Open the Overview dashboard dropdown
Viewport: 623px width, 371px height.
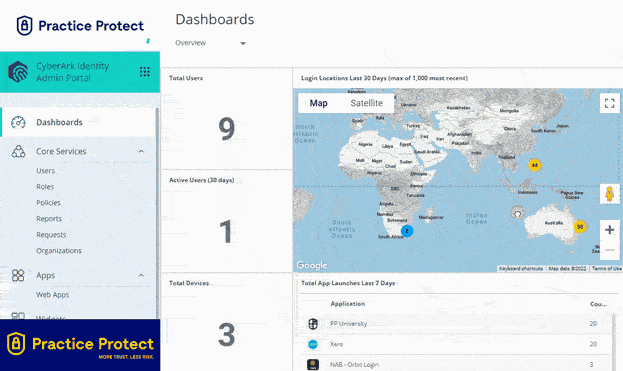point(211,43)
